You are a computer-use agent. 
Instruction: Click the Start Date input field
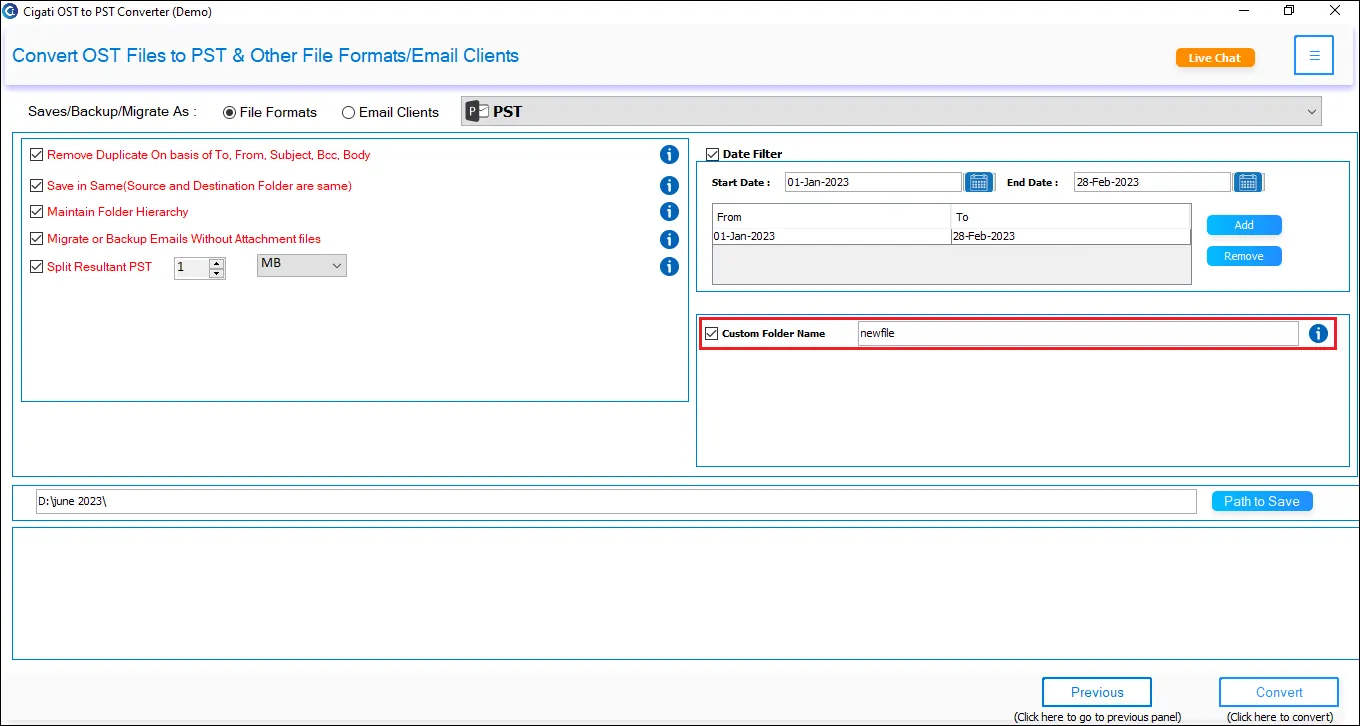pyautogui.click(x=873, y=182)
